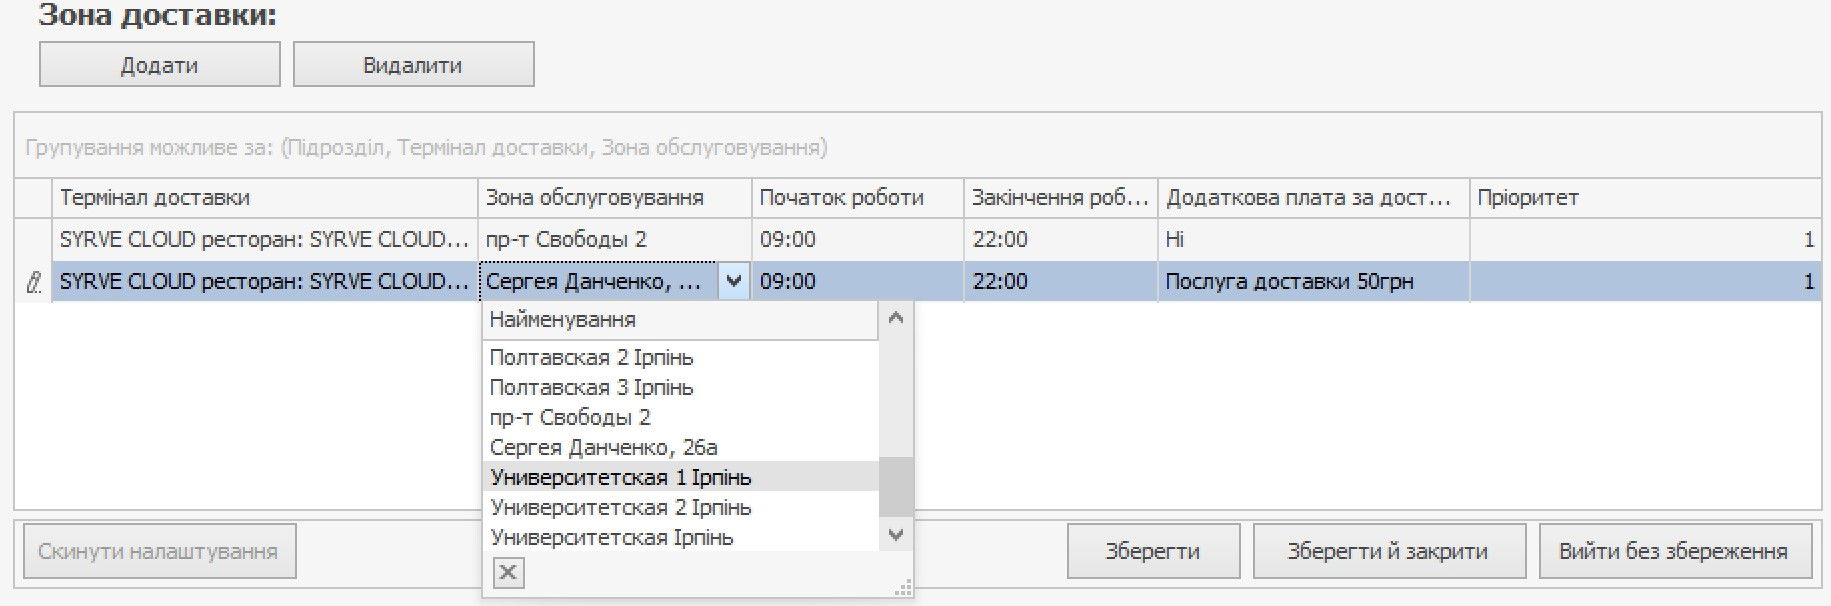Choose 'Университетская 1 Ірпінь' option

click(x=620, y=478)
